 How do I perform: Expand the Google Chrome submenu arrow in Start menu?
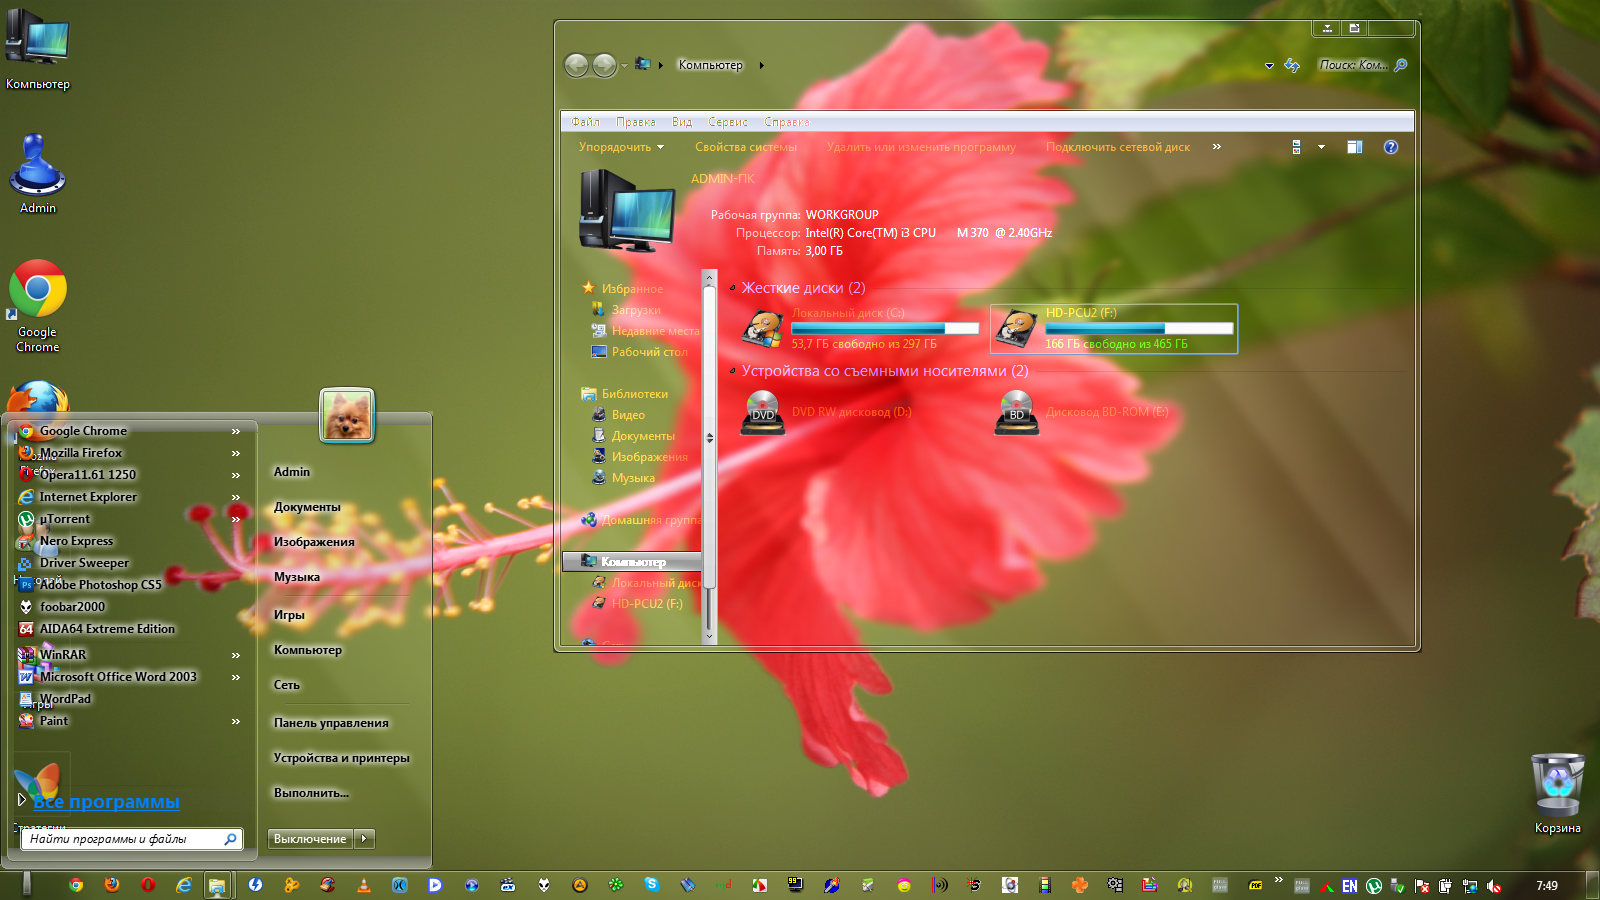click(x=236, y=431)
